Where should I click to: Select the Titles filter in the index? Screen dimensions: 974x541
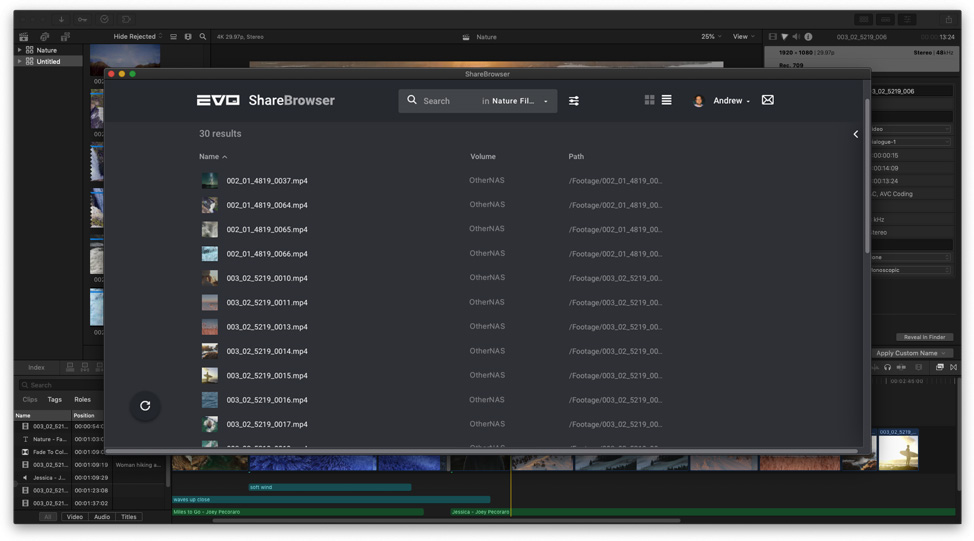(x=128, y=517)
